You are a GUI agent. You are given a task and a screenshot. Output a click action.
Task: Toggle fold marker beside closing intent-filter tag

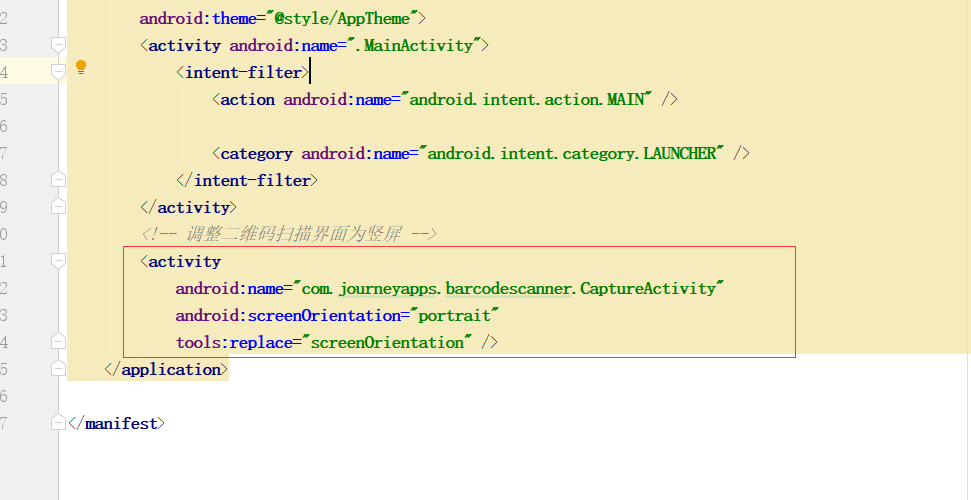[x=58, y=180]
